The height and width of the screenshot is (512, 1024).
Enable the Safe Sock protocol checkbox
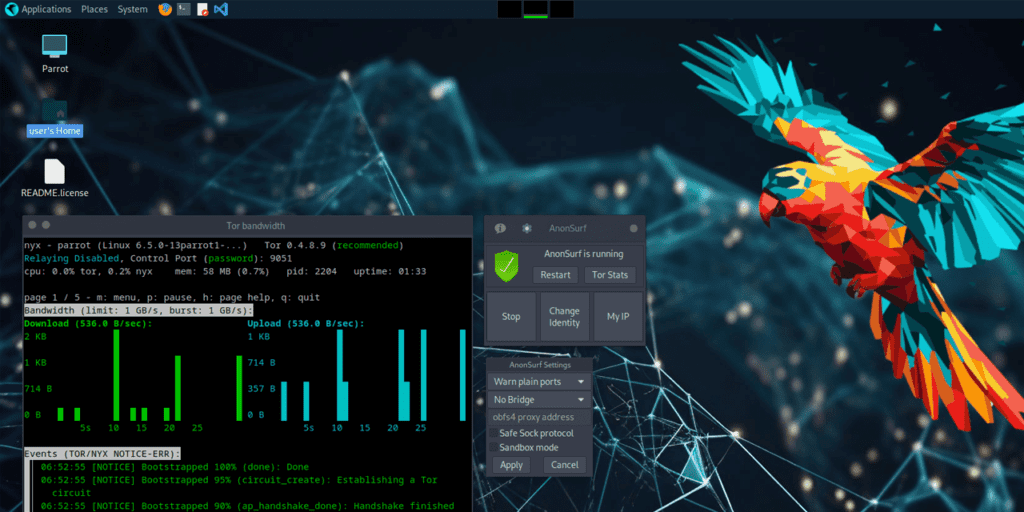[x=494, y=433]
